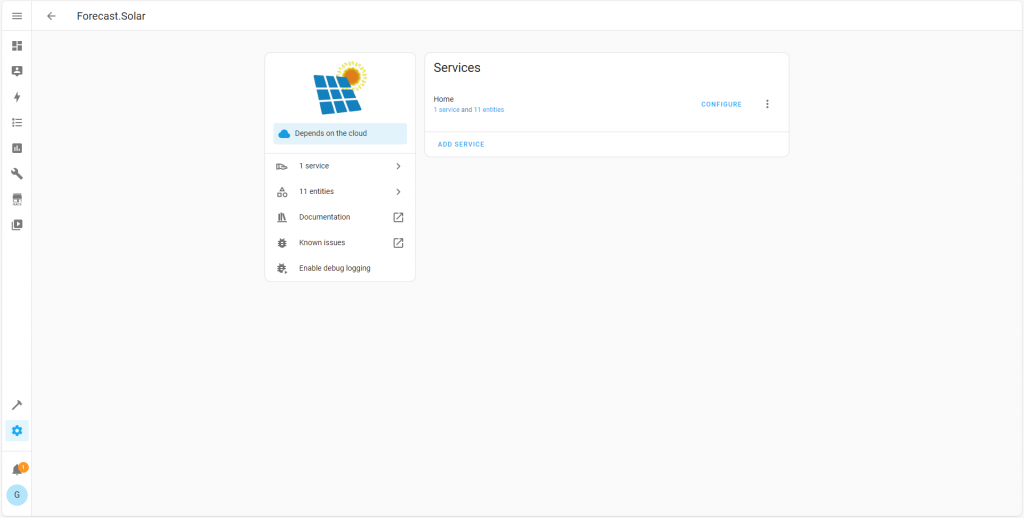Open the hamburger sidebar menu

pos(17,16)
